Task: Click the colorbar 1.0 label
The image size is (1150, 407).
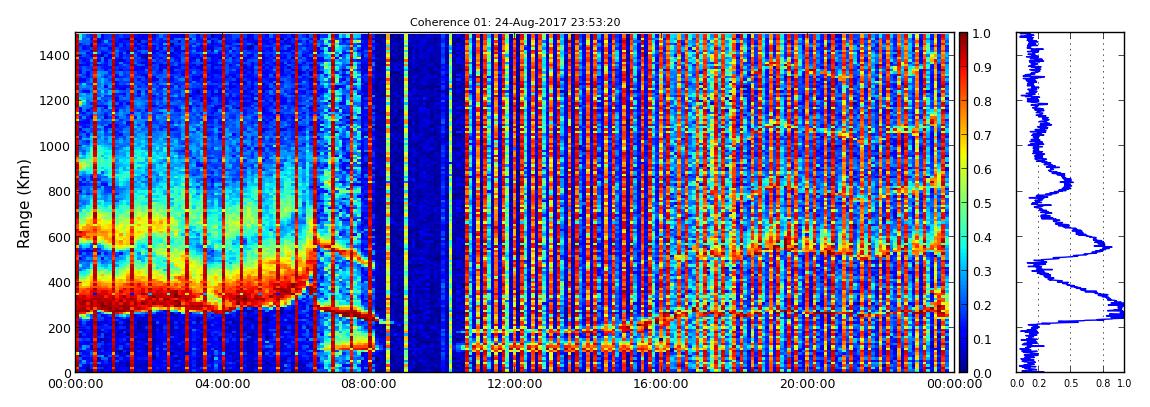Action: pyautogui.click(x=982, y=34)
